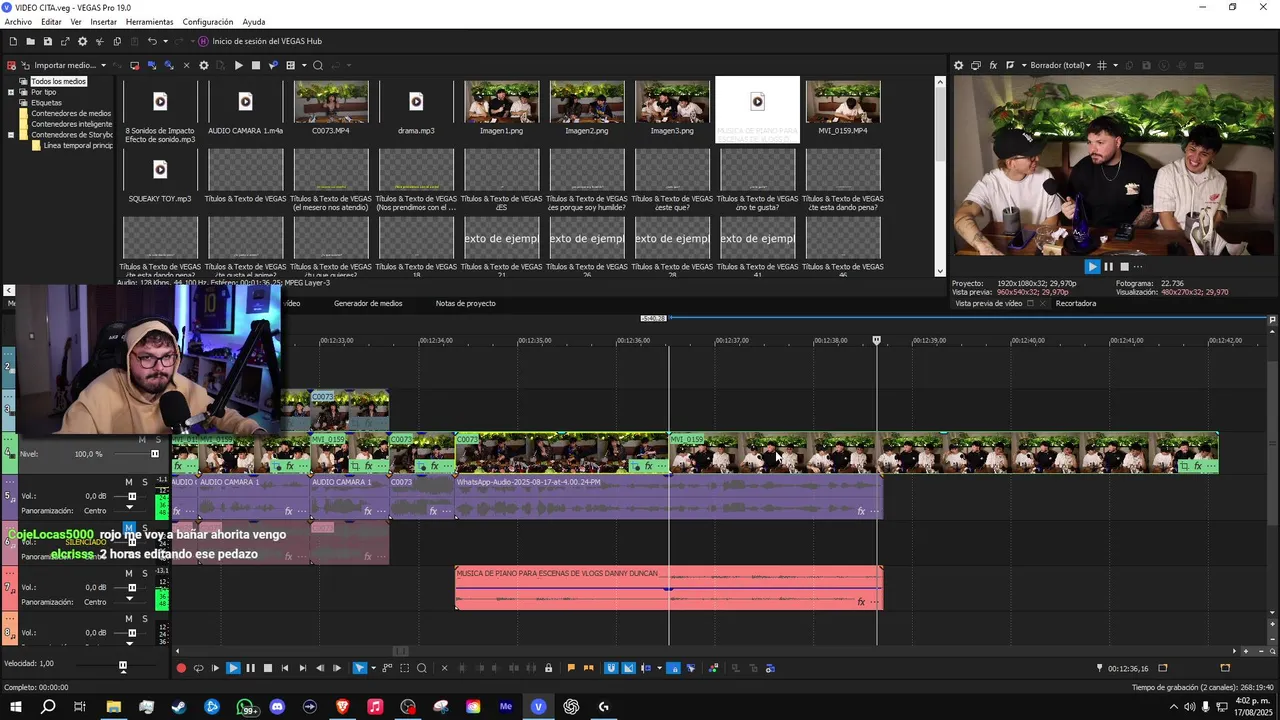Stop timeline playback in the transport bar

267,668
